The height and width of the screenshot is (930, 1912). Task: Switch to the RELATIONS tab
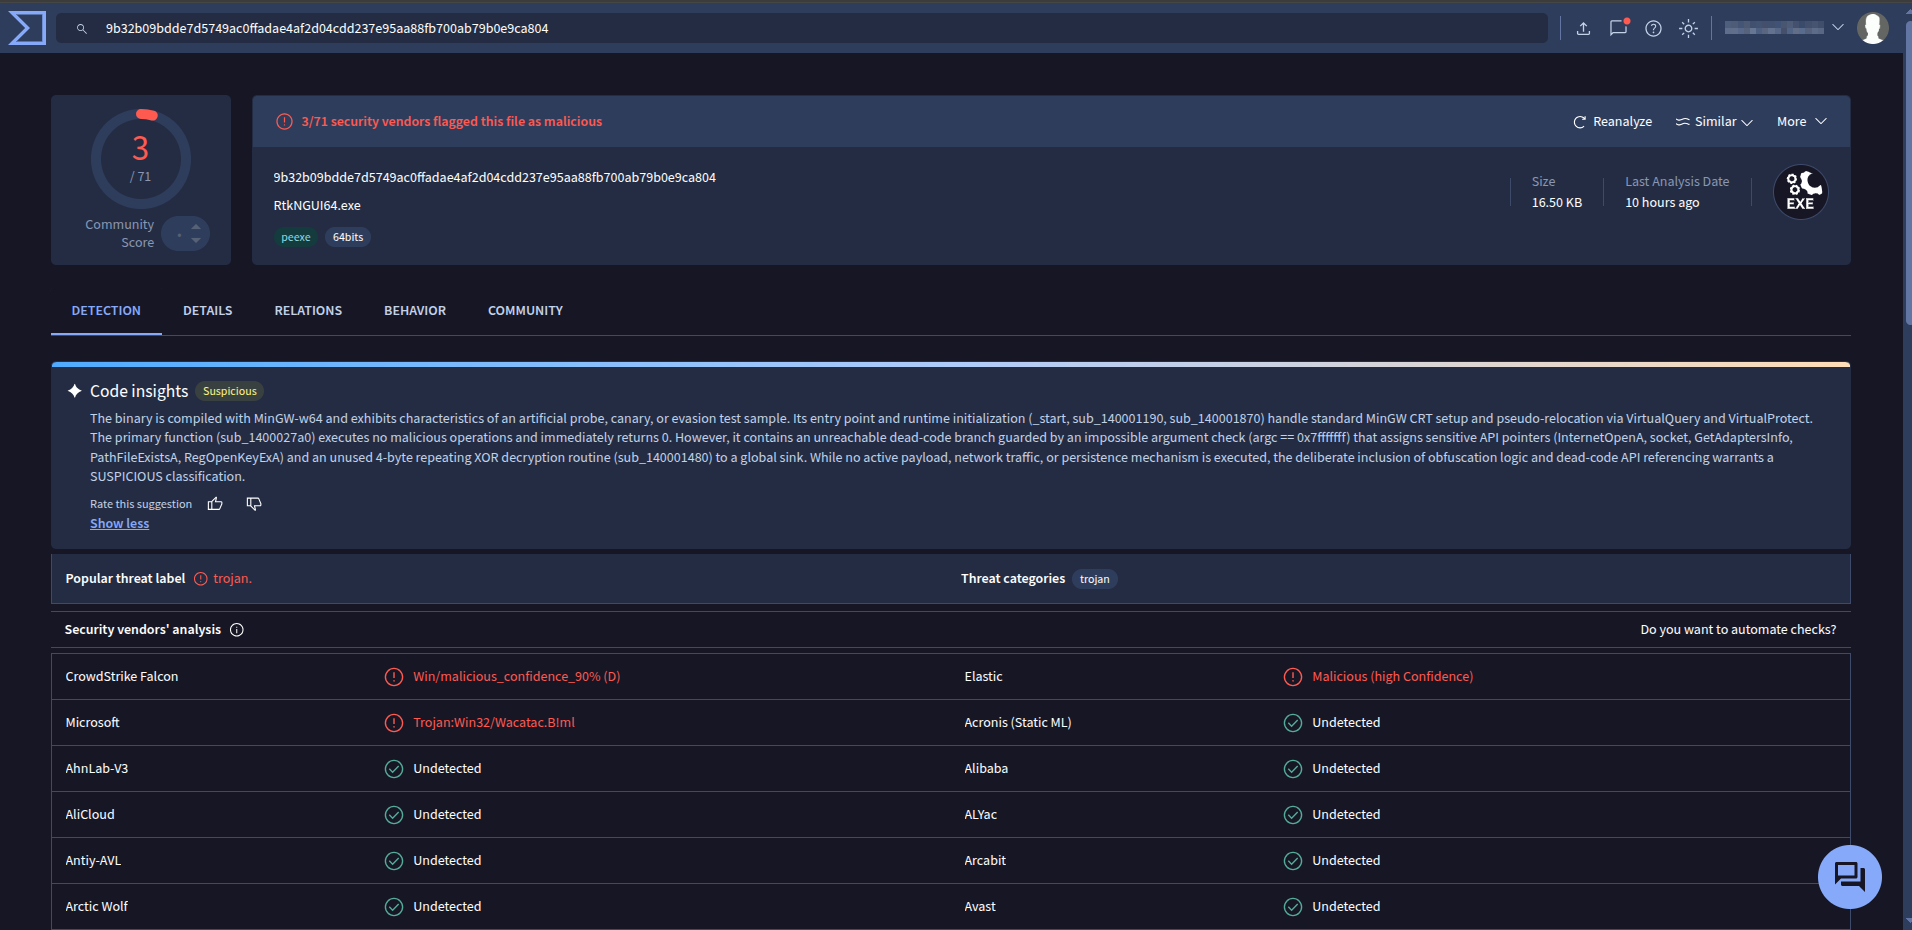coord(308,311)
